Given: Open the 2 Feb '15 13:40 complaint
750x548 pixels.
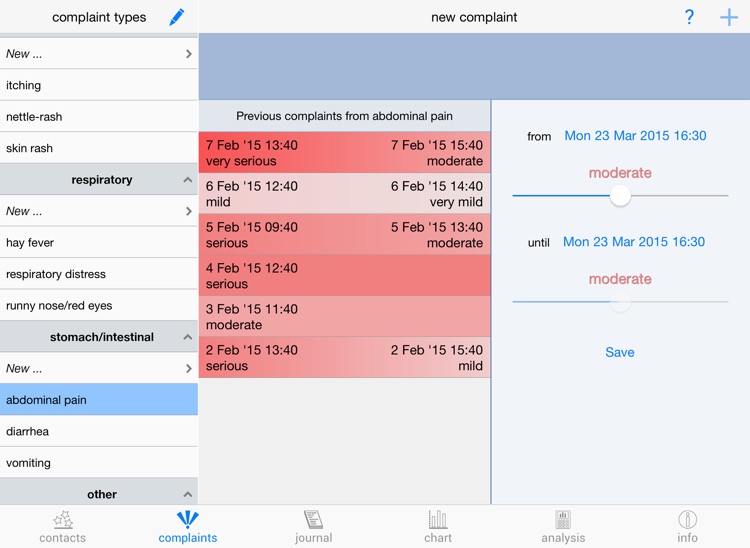Looking at the screenshot, I should 344,358.
